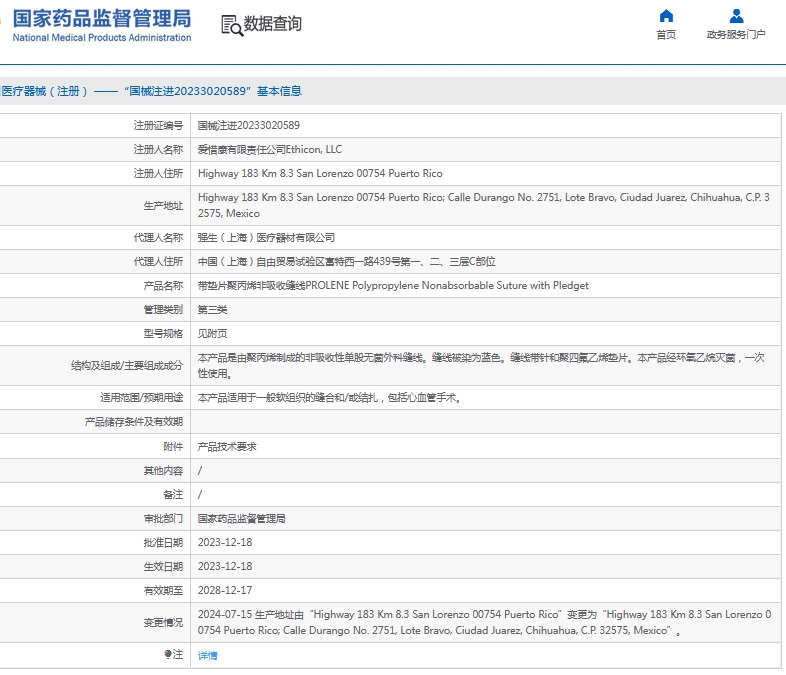Click the home (首页) house icon
Viewport: 786px width, 675px height.
666,16
